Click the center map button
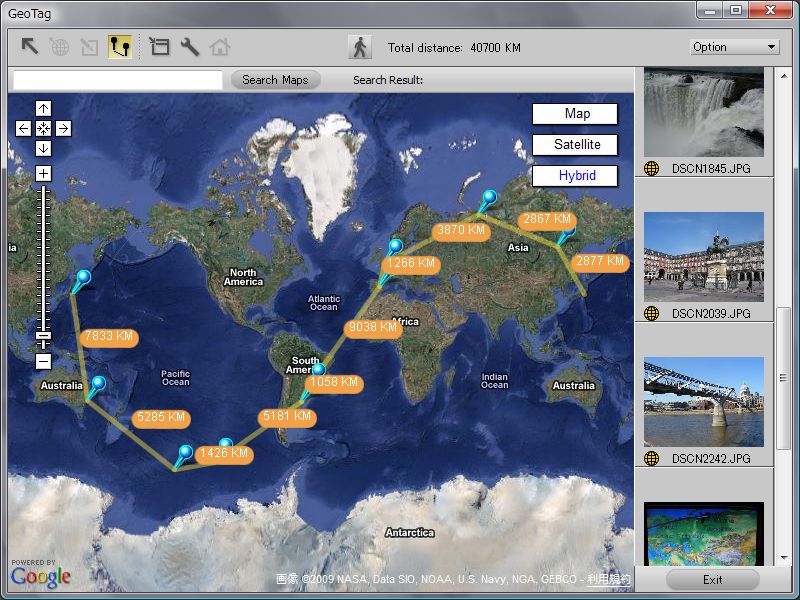The width and height of the screenshot is (800, 600). 43,128
